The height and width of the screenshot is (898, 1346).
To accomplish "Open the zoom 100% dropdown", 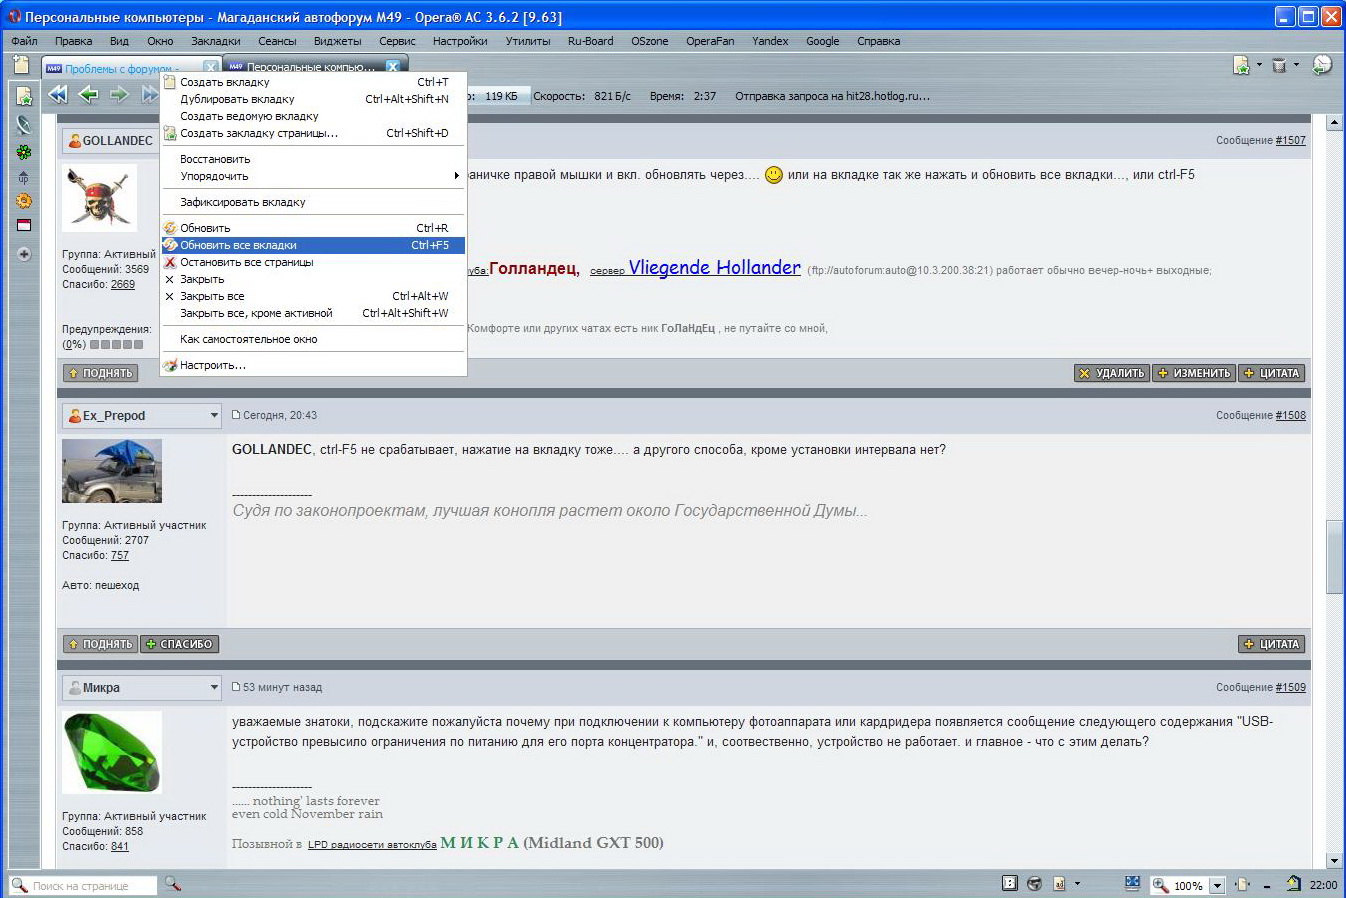I will pyautogui.click(x=1217, y=886).
